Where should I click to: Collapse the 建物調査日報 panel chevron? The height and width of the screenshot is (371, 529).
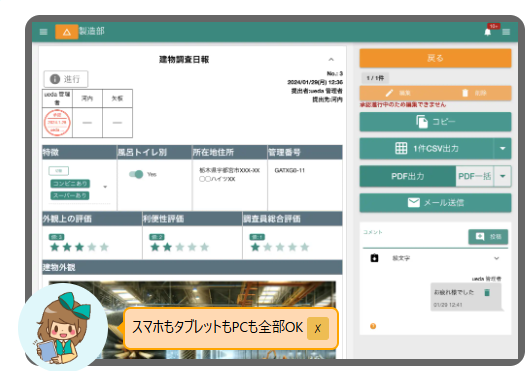(x=331, y=60)
